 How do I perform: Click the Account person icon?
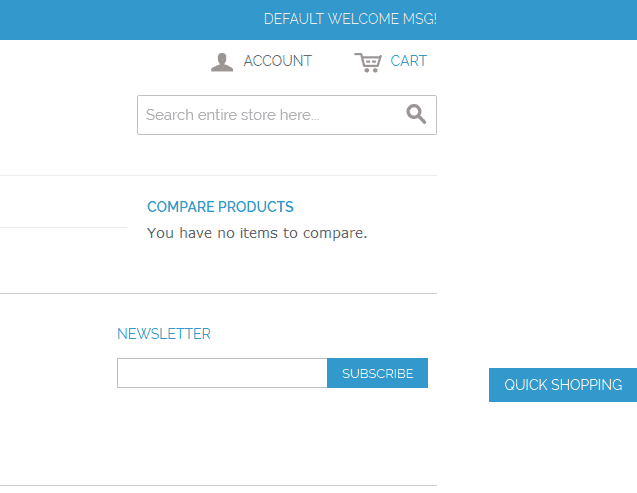tap(222, 62)
